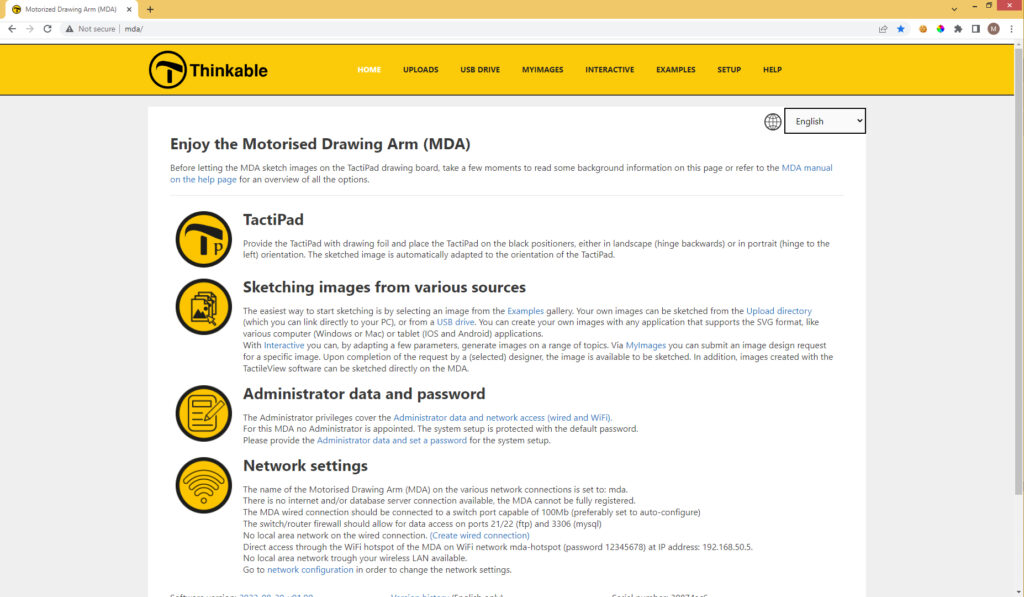
Task: Open the INTERACTIVE menu
Action: click(x=609, y=69)
